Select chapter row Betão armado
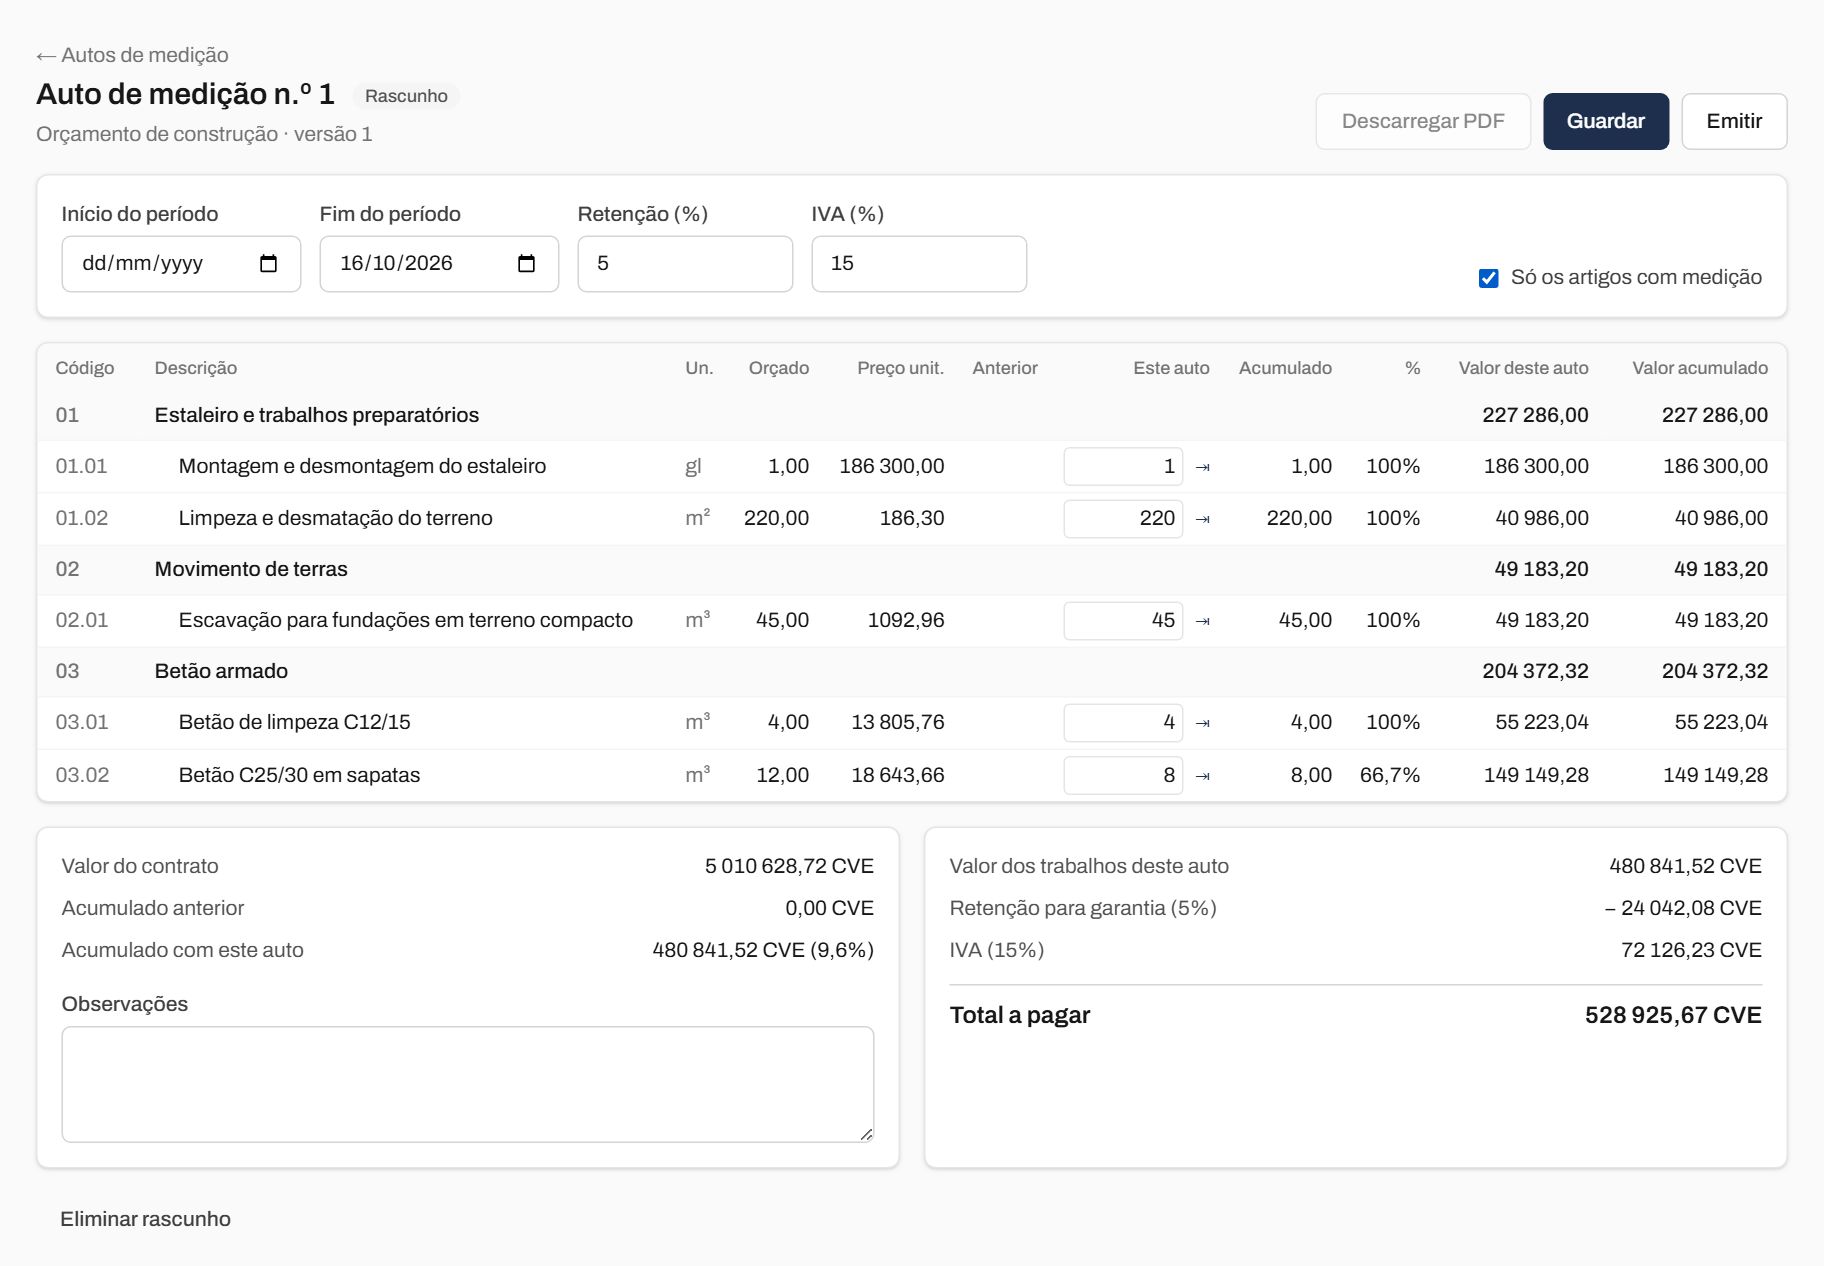This screenshot has width=1824, height=1266. [911, 671]
